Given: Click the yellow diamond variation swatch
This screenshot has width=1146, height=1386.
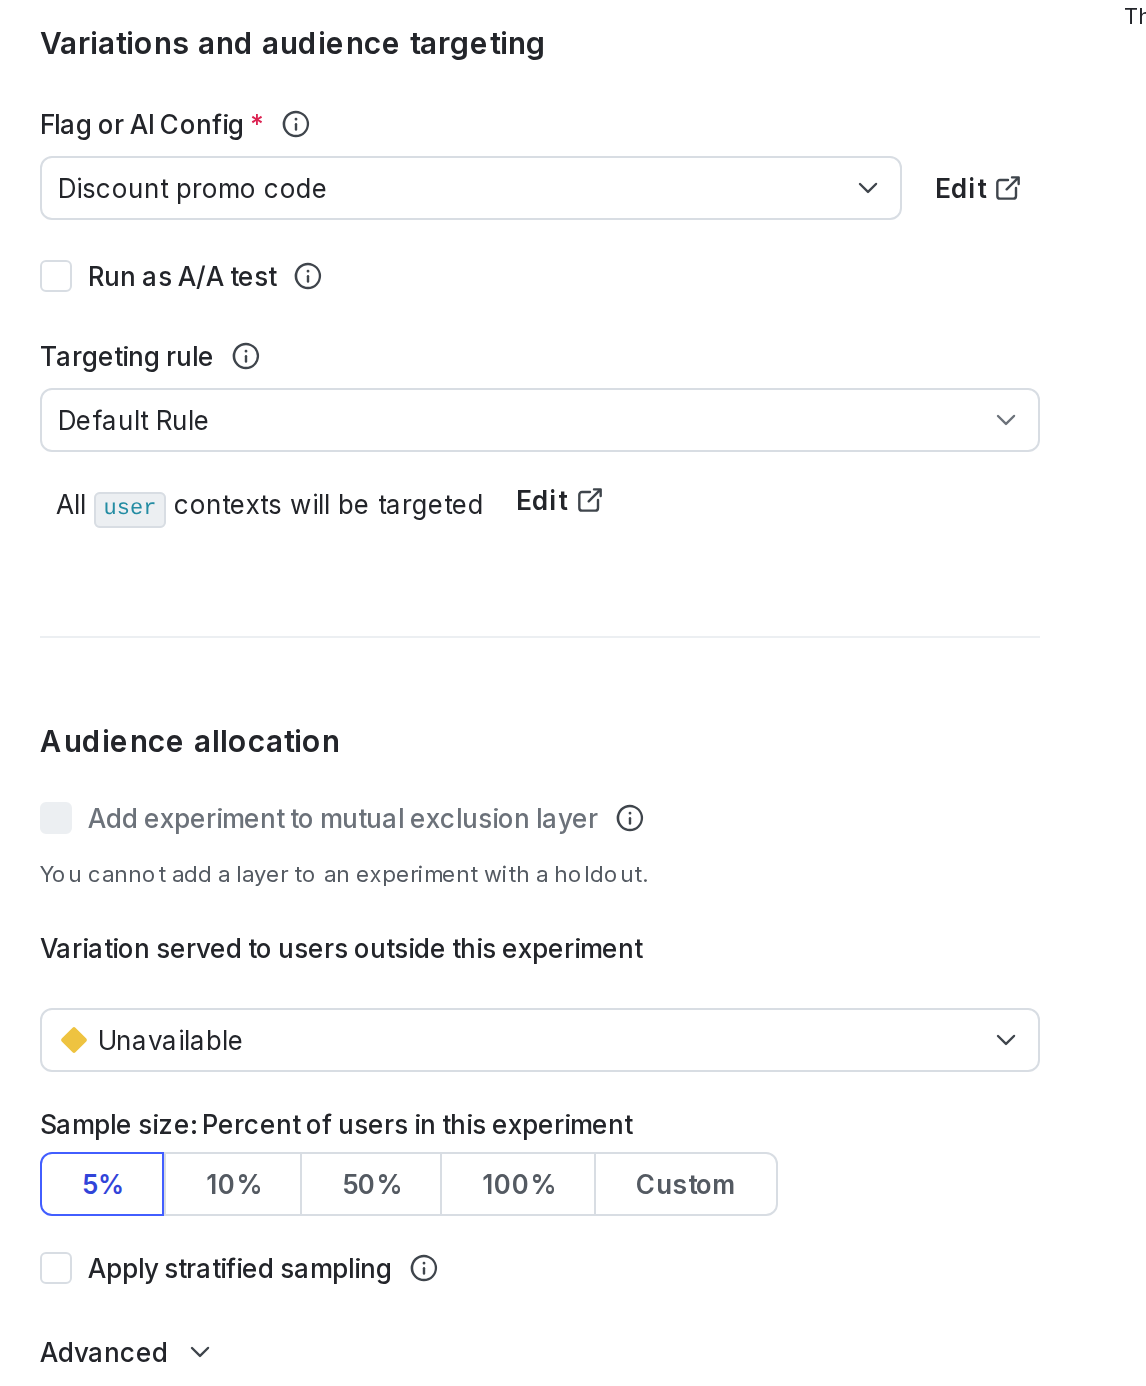Looking at the screenshot, I should (75, 1040).
